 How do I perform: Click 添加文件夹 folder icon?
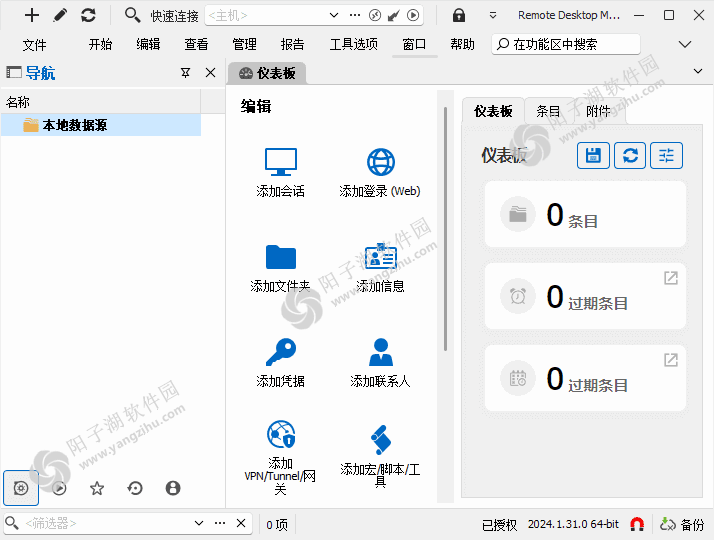[x=281, y=257]
